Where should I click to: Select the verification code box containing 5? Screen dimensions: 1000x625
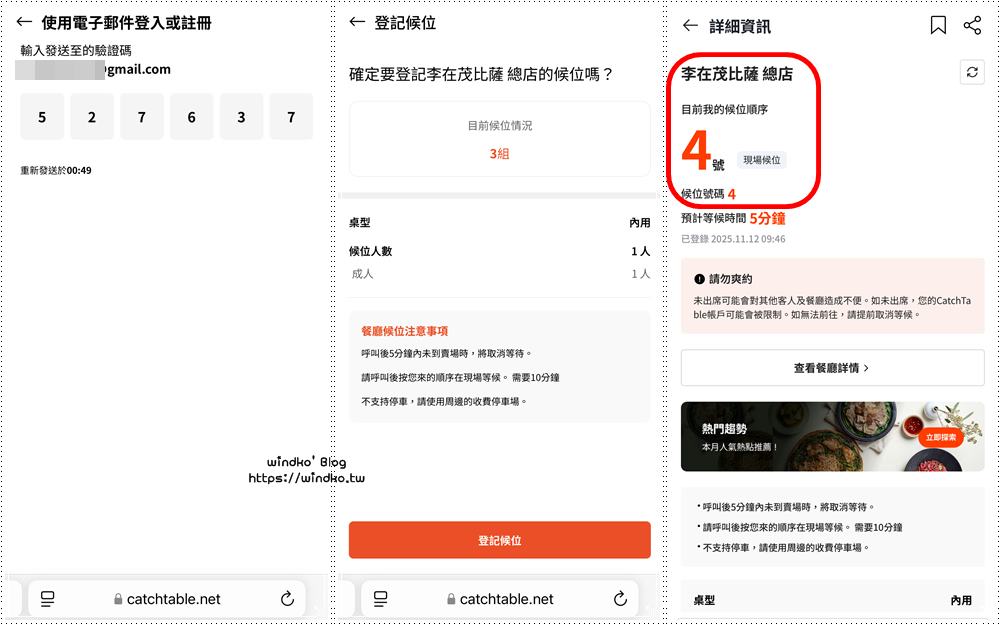[x=42, y=117]
